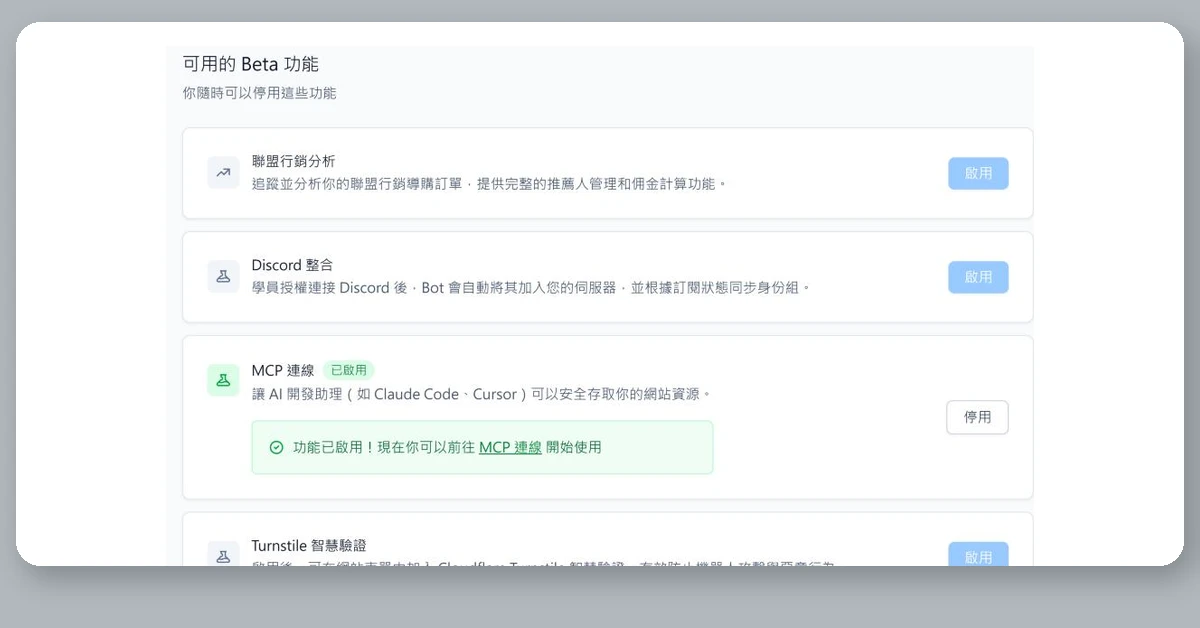
Task: Open the MCP 連線 link in the success notice
Action: coord(510,447)
